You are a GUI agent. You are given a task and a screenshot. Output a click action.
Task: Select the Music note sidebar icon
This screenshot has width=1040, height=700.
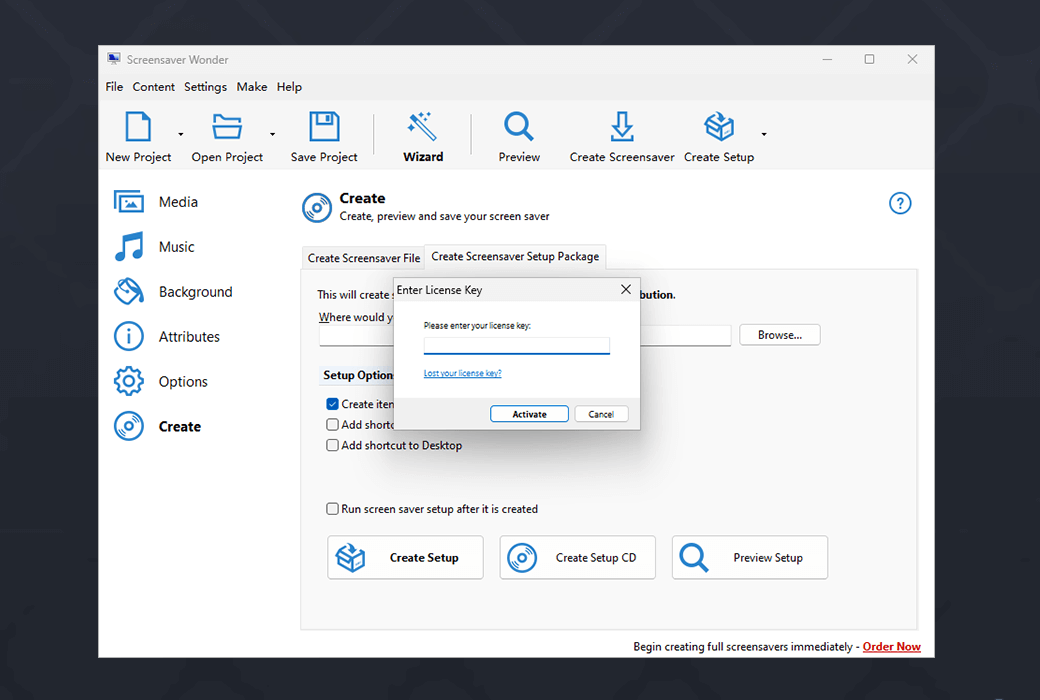(129, 247)
